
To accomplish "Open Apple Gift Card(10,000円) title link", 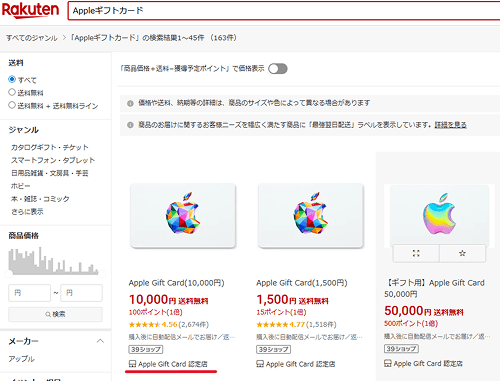I will pyautogui.click(x=176, y=283).
